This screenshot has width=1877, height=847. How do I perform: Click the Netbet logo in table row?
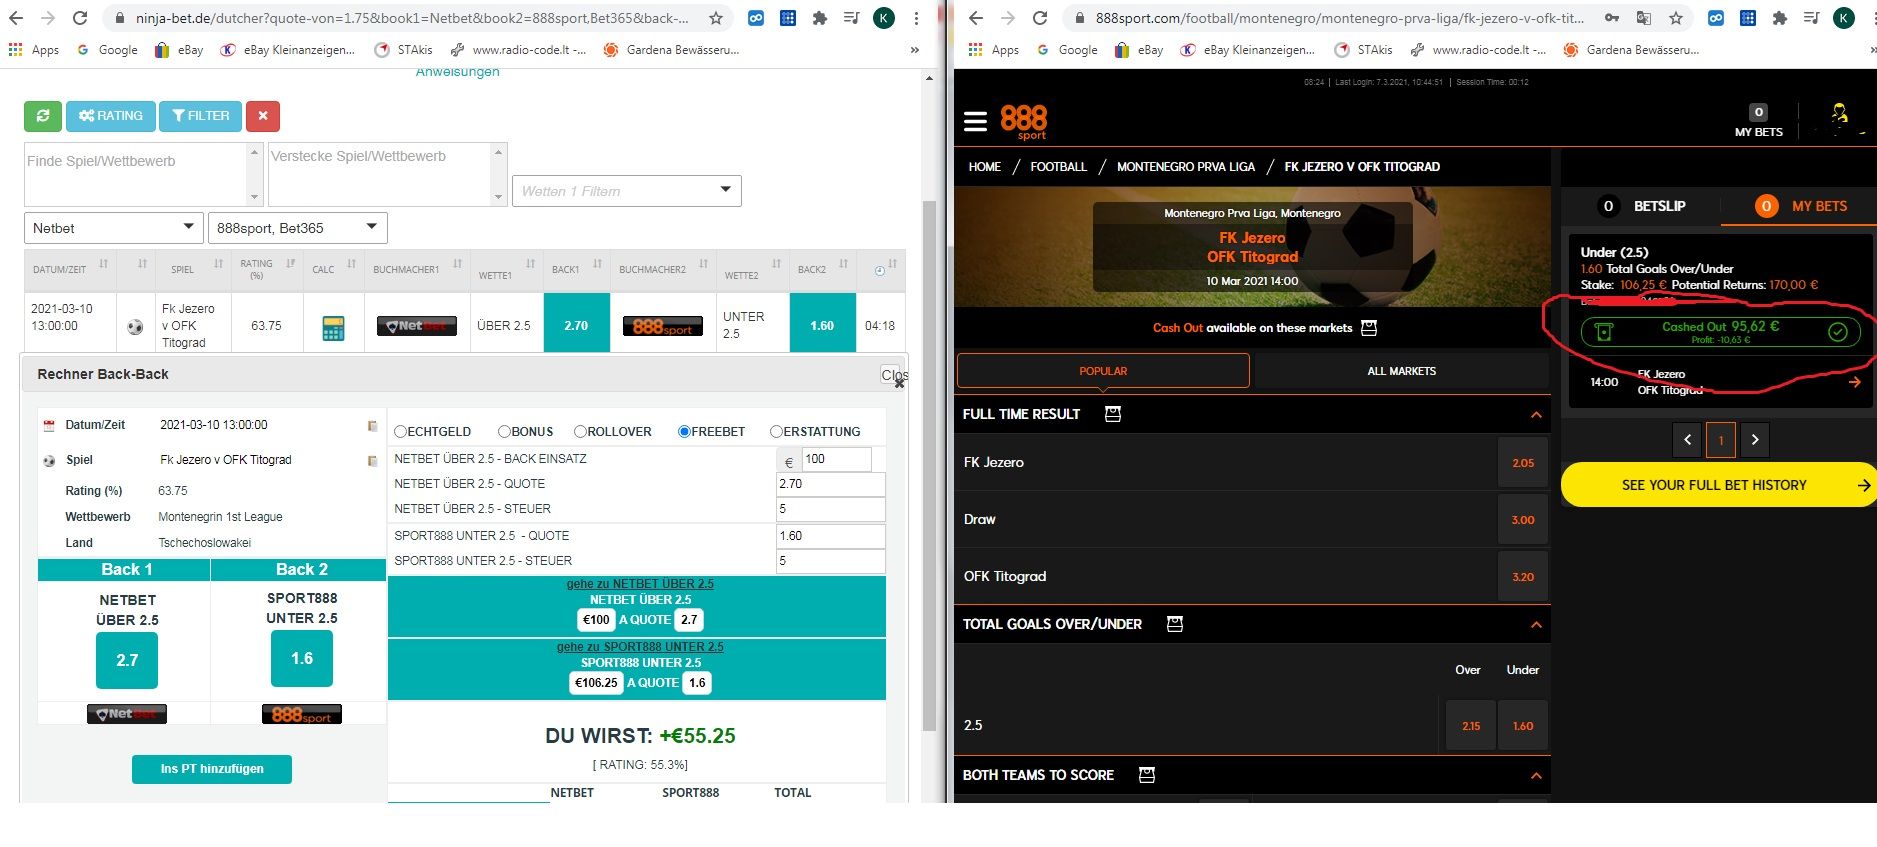(416, 326)
